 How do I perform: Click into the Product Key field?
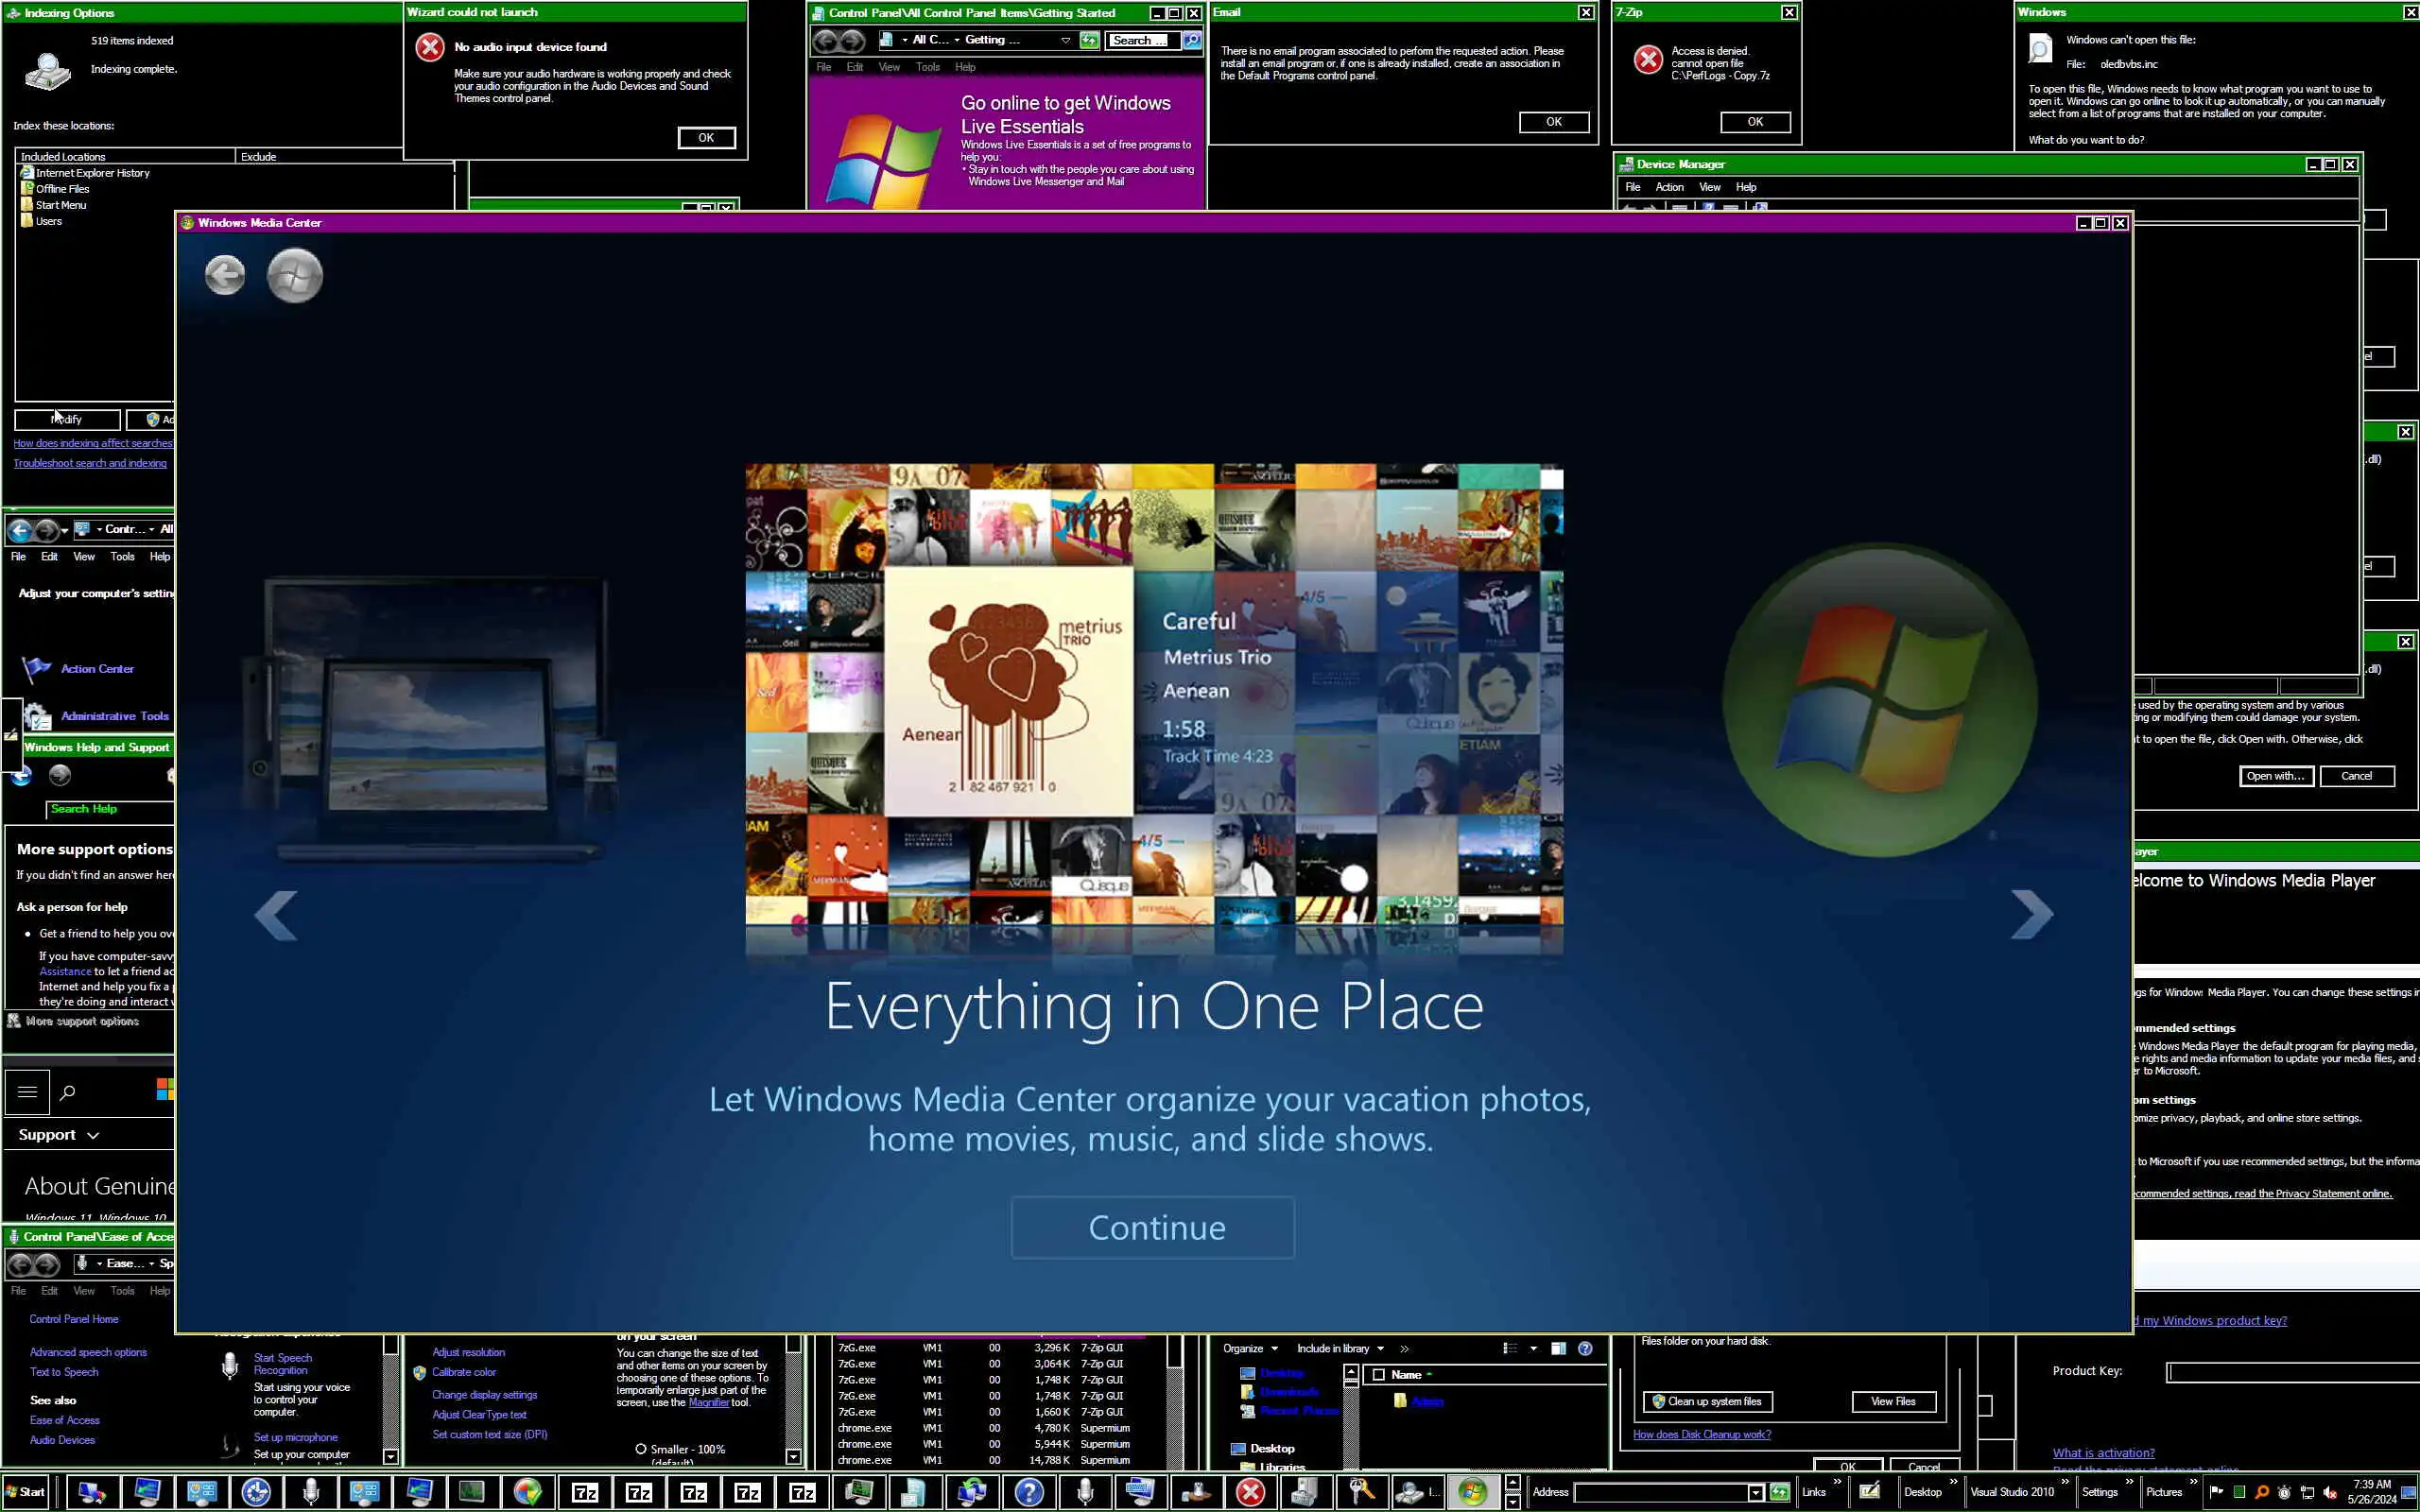coord(2290,1371)
